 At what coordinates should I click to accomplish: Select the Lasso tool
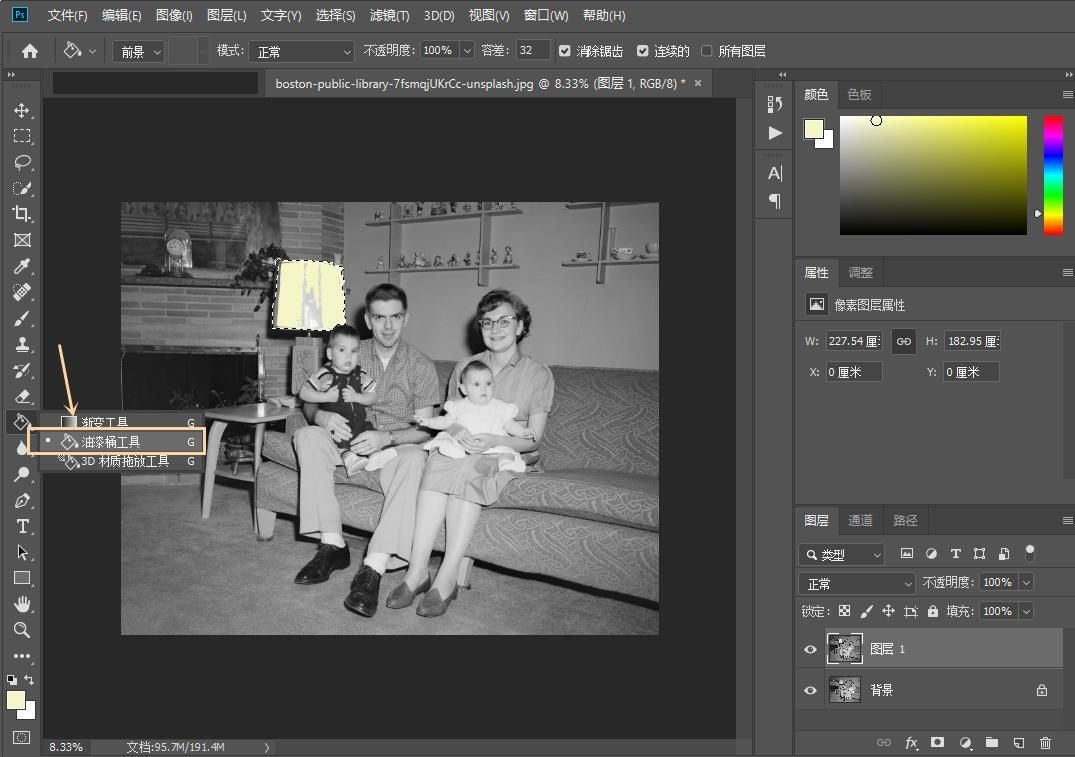point(21,162)
